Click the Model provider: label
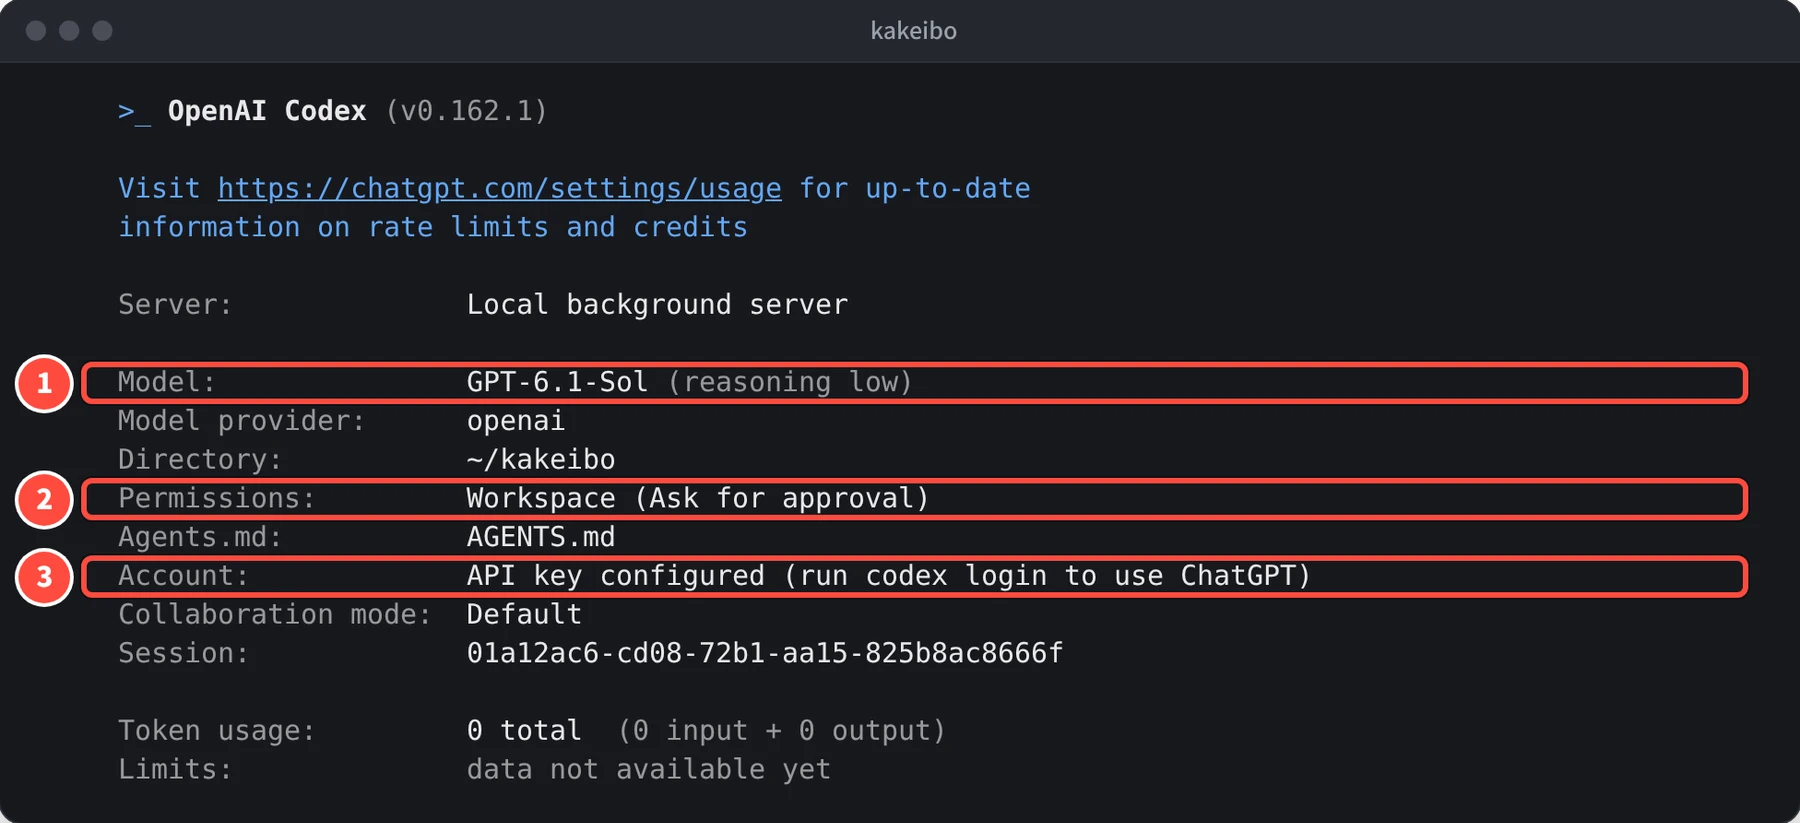 pos(242,421)
